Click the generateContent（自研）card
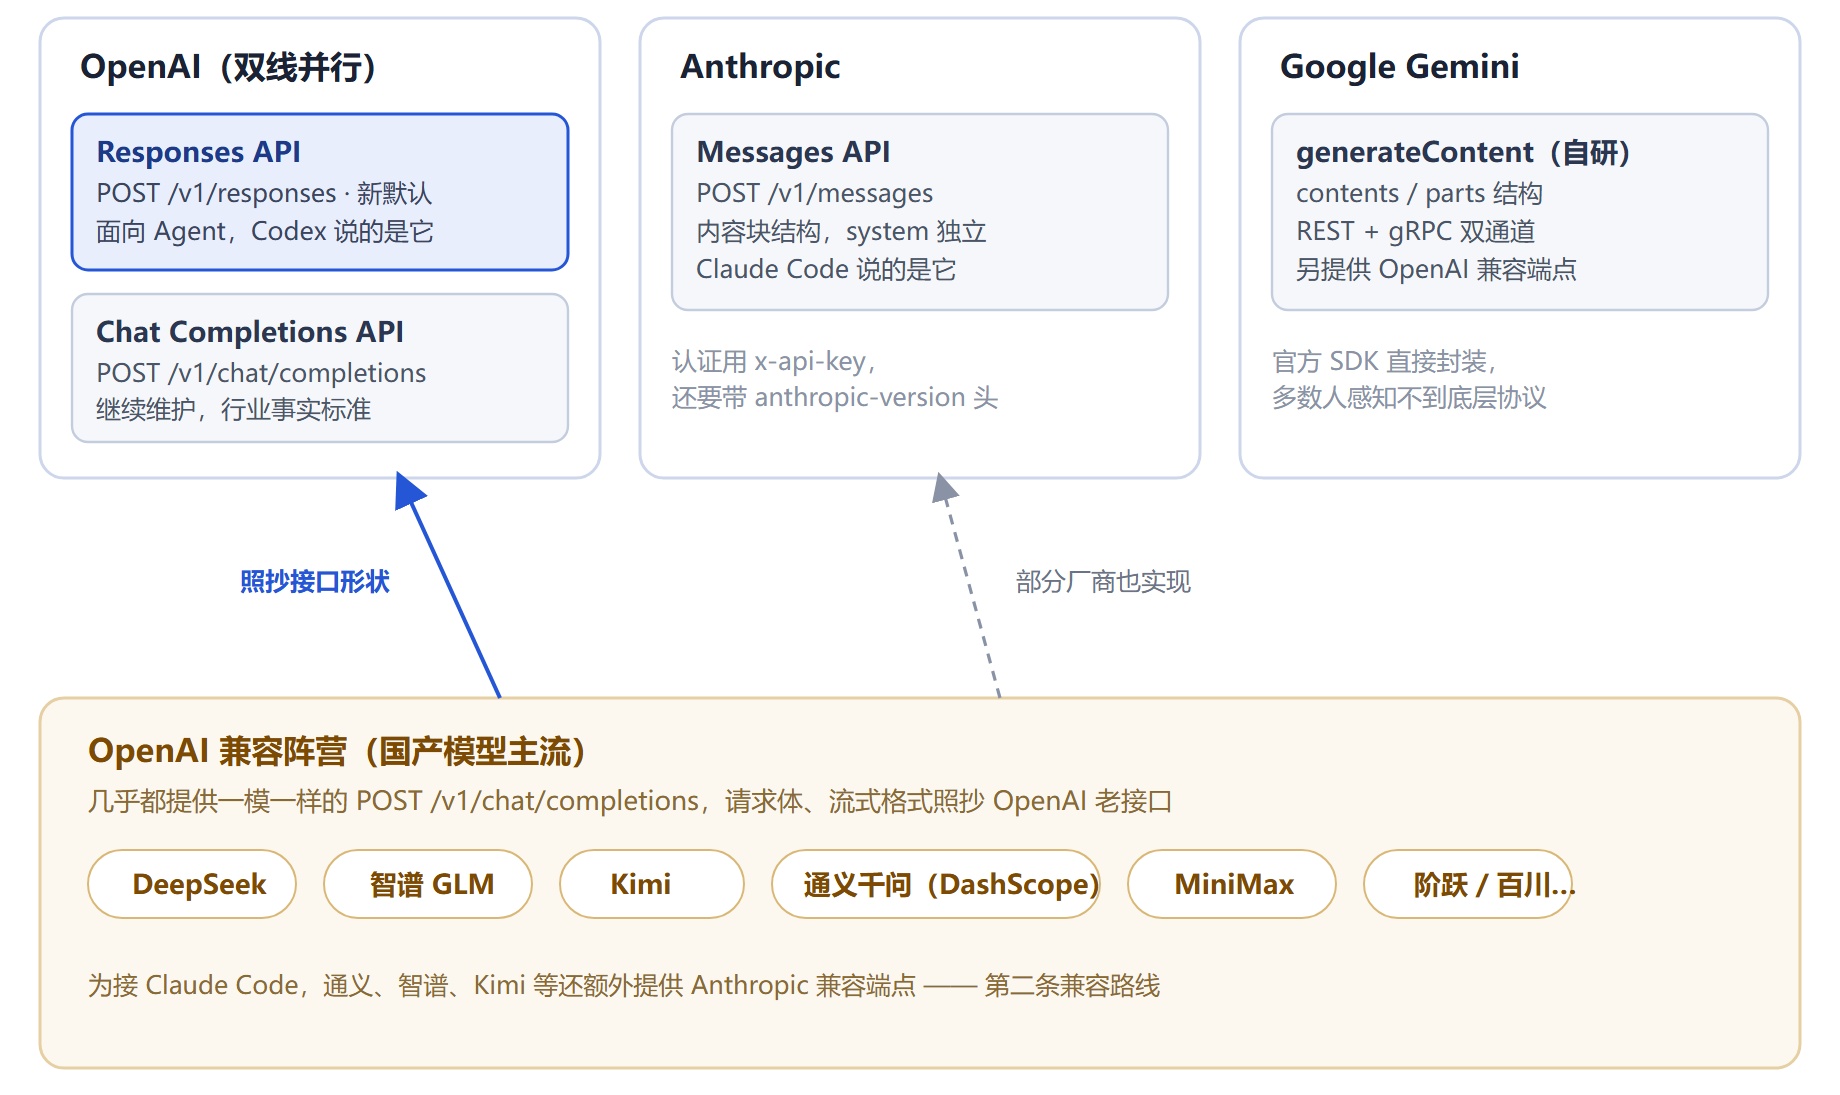The image size is (1840, 1095). (1520, 212)
